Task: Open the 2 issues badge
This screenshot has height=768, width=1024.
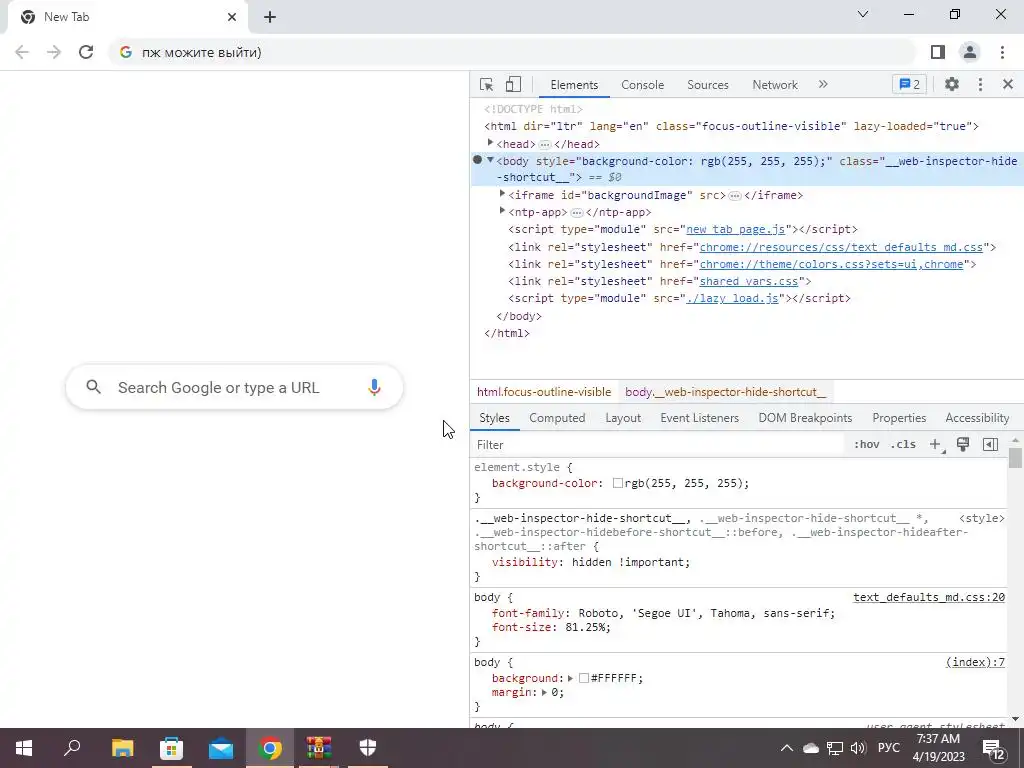Action: click(x=909, y=84)
